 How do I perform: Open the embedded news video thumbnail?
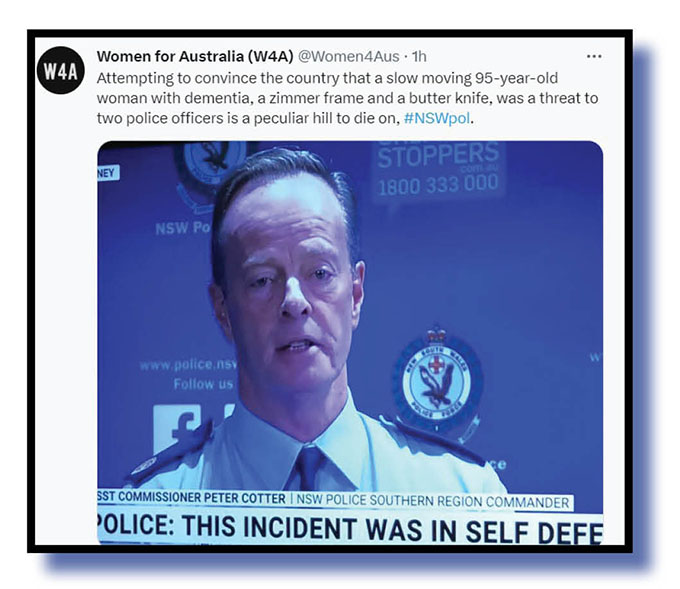[350, 342]
